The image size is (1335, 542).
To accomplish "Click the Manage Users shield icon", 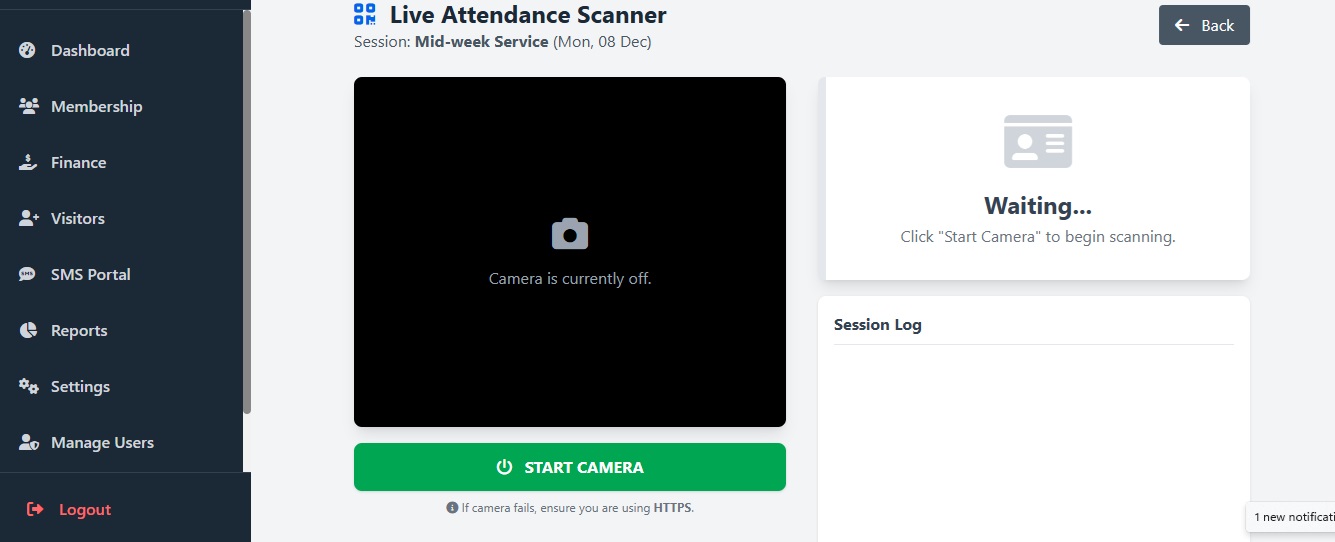I will [28, 442].
